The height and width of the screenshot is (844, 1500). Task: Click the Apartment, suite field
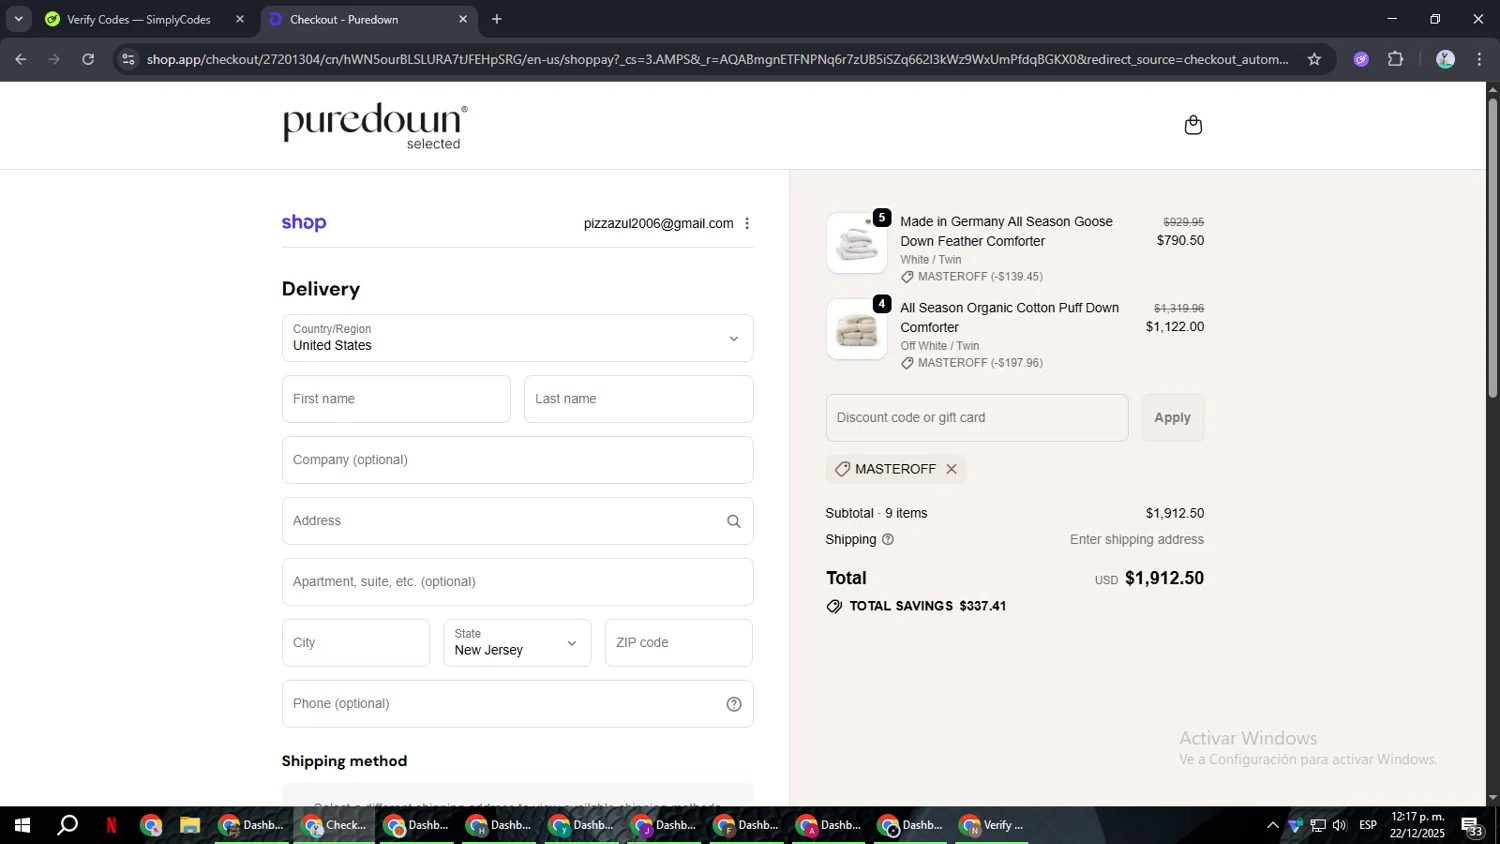[518, 582]
